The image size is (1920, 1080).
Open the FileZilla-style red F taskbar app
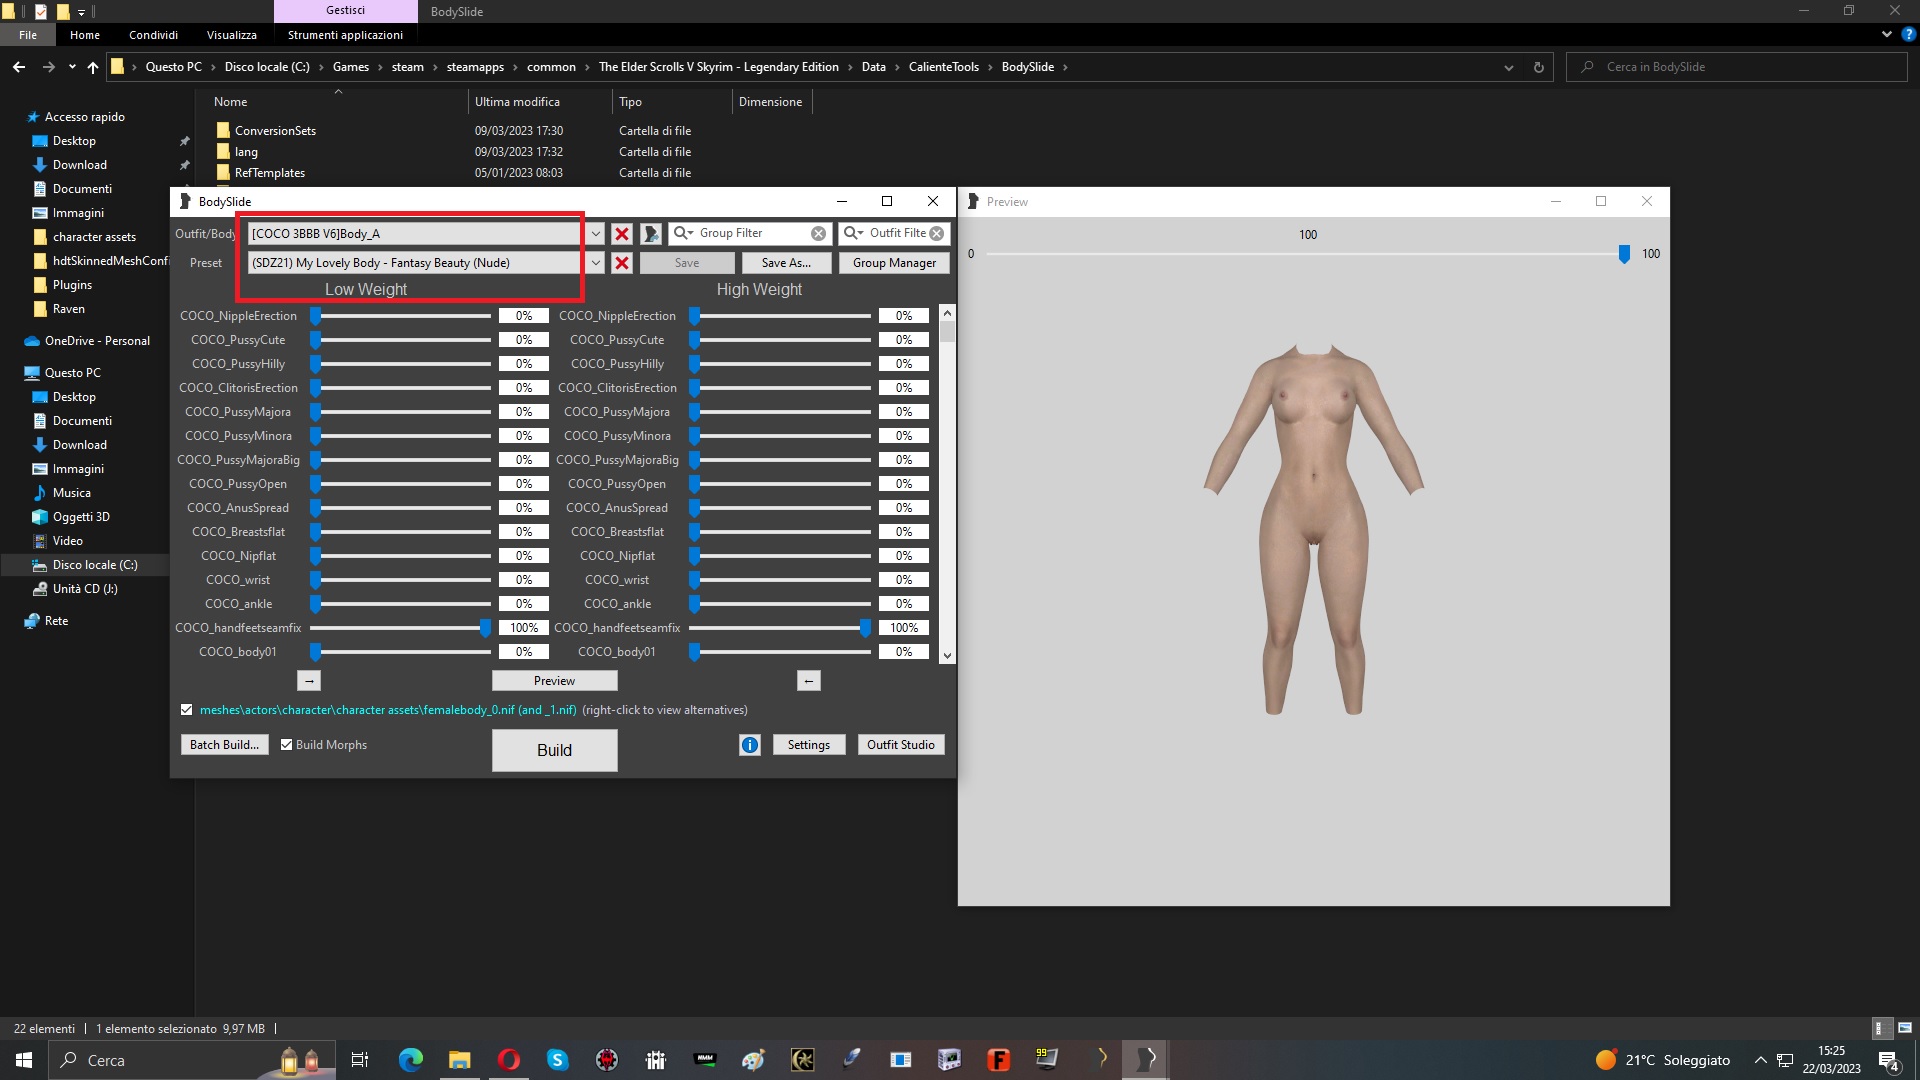point(998,1060)
